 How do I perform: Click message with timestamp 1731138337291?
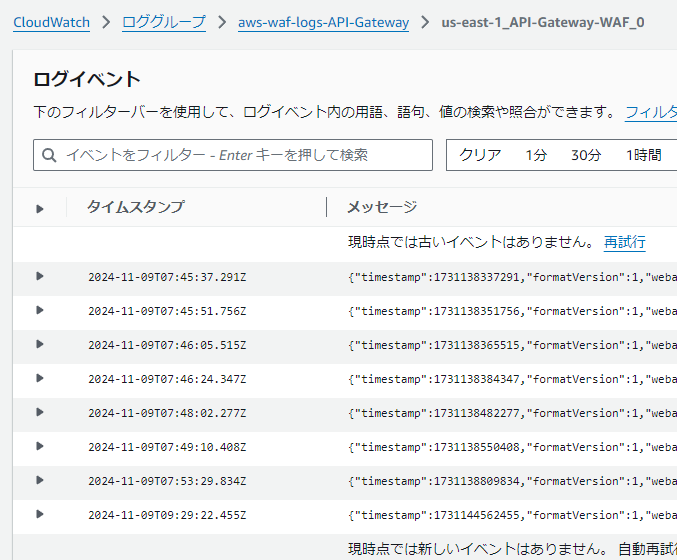tap(512, 277)
